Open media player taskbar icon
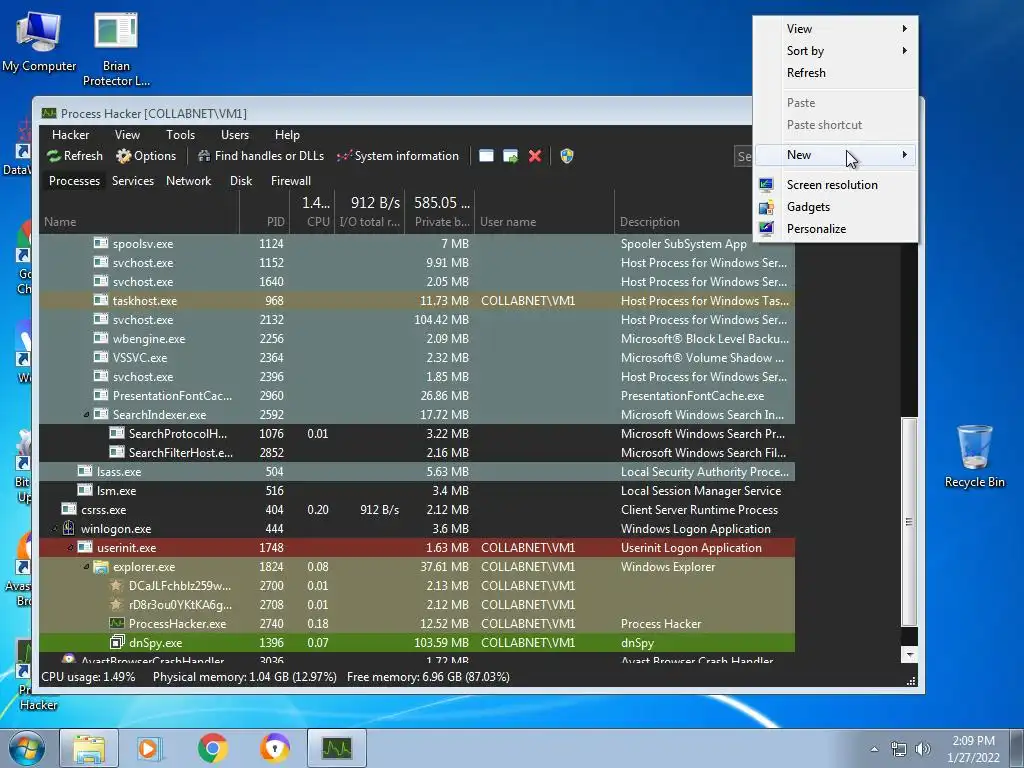Screen dimensions: 1024x768 150,748
